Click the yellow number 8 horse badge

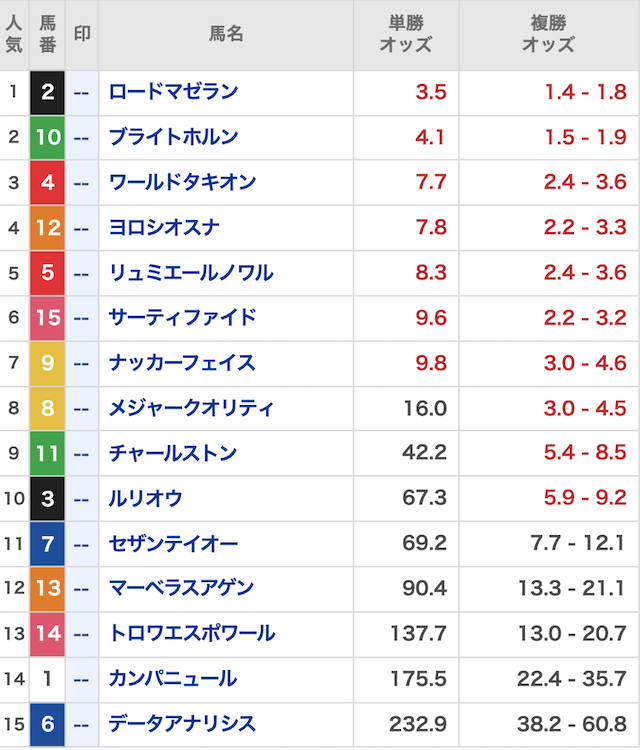coord(48,408)
